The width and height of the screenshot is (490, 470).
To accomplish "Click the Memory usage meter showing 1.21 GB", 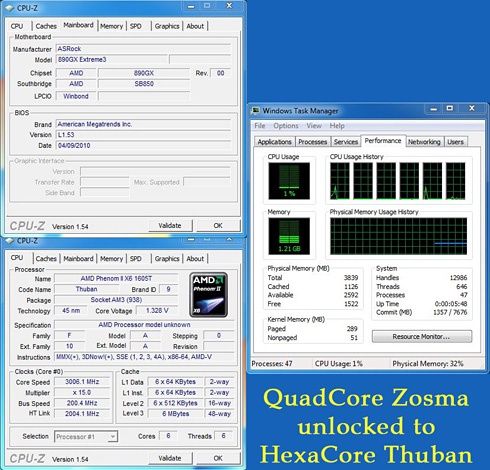I will pyautogui.click(x=289, y=236).
